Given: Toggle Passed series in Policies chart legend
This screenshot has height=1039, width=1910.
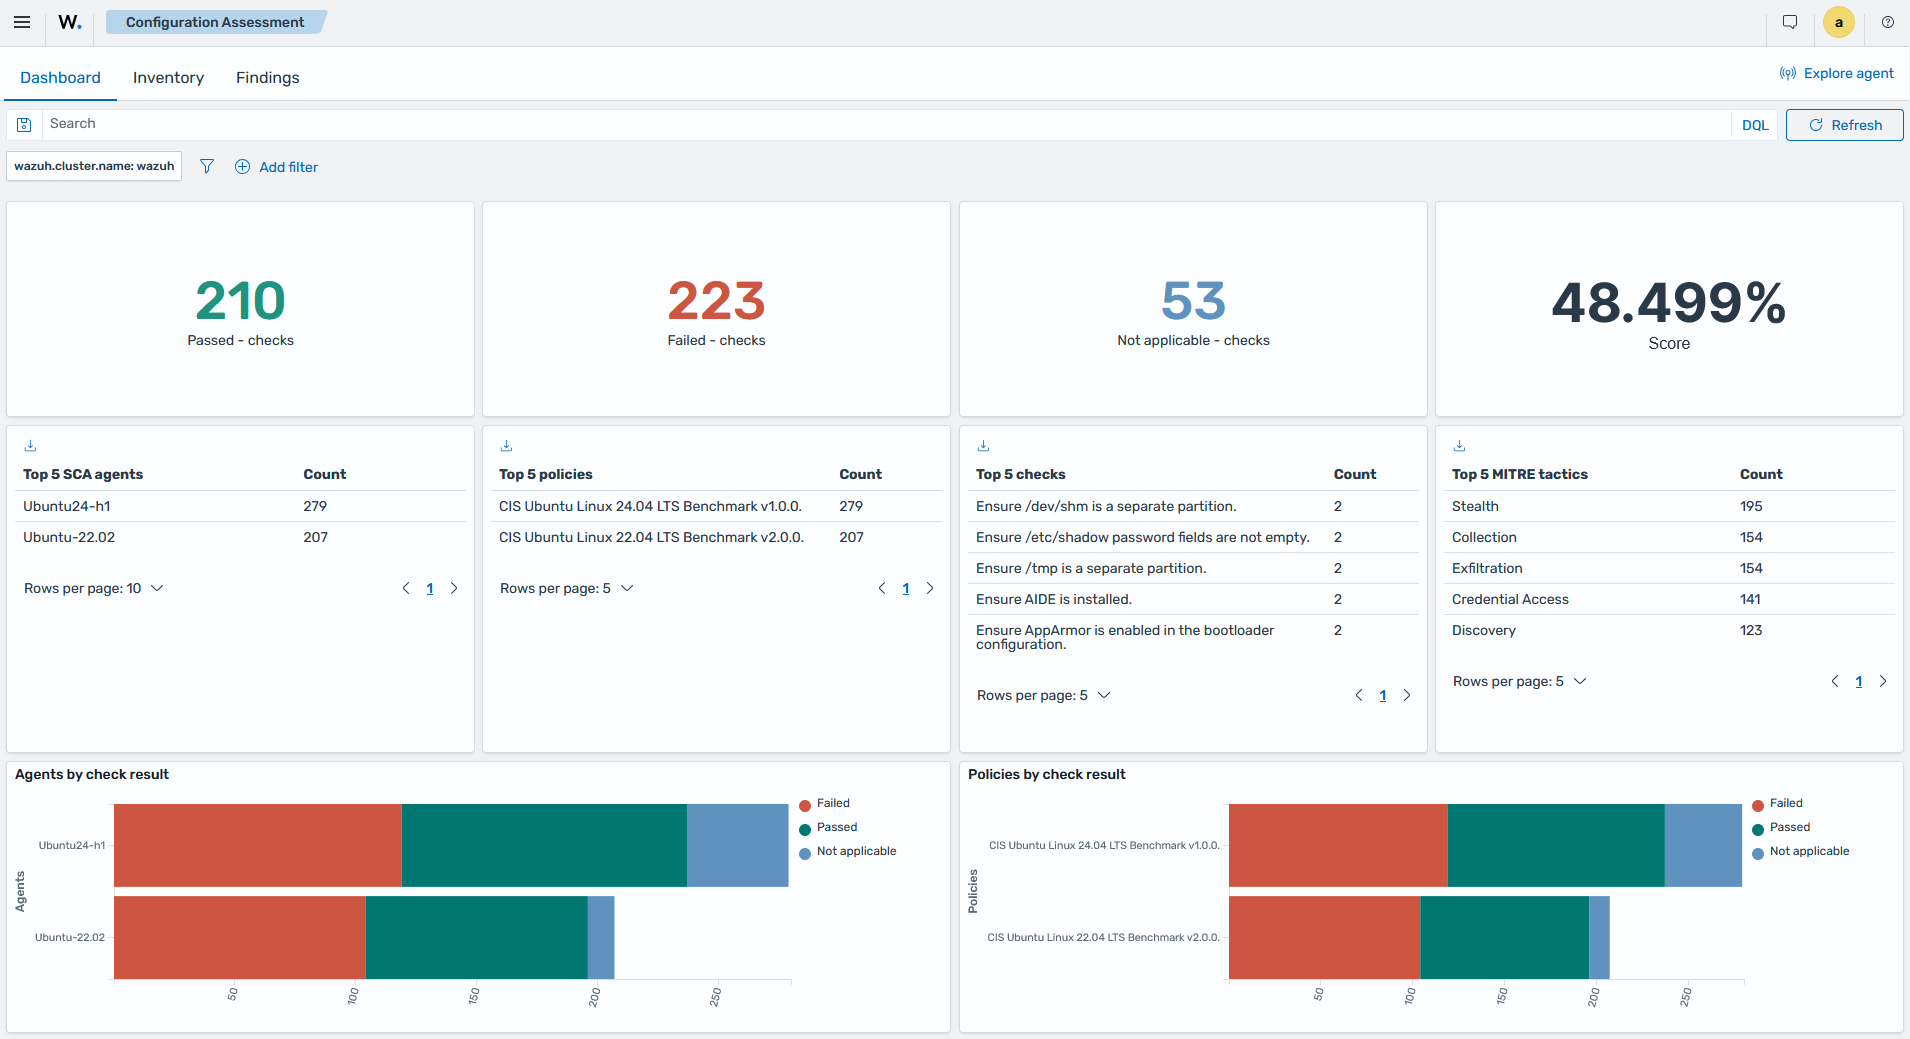Looking at the screenshot, I should click(1782, 828).
